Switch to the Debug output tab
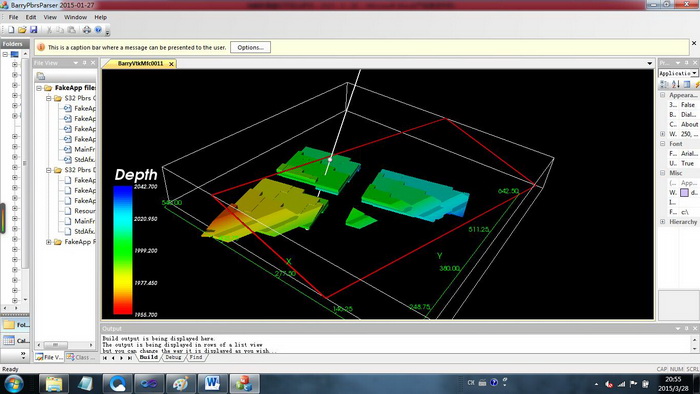Image resolution: width=700 pixels, height=394 pixels. tap(173, 357)
